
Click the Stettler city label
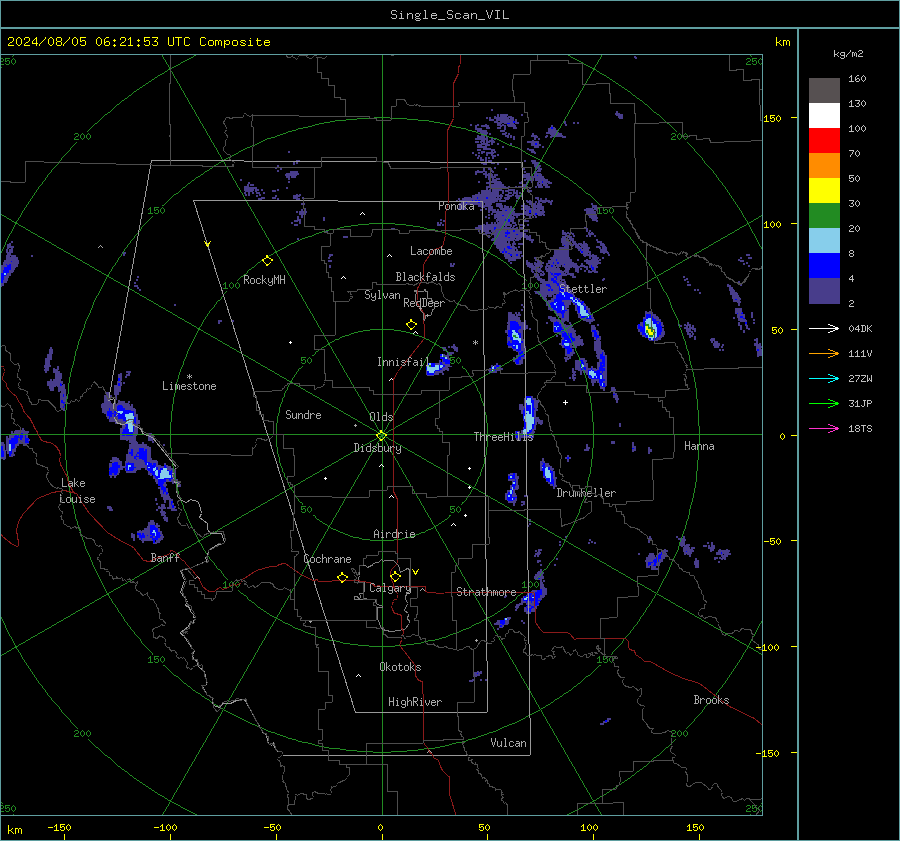(583, 289)
